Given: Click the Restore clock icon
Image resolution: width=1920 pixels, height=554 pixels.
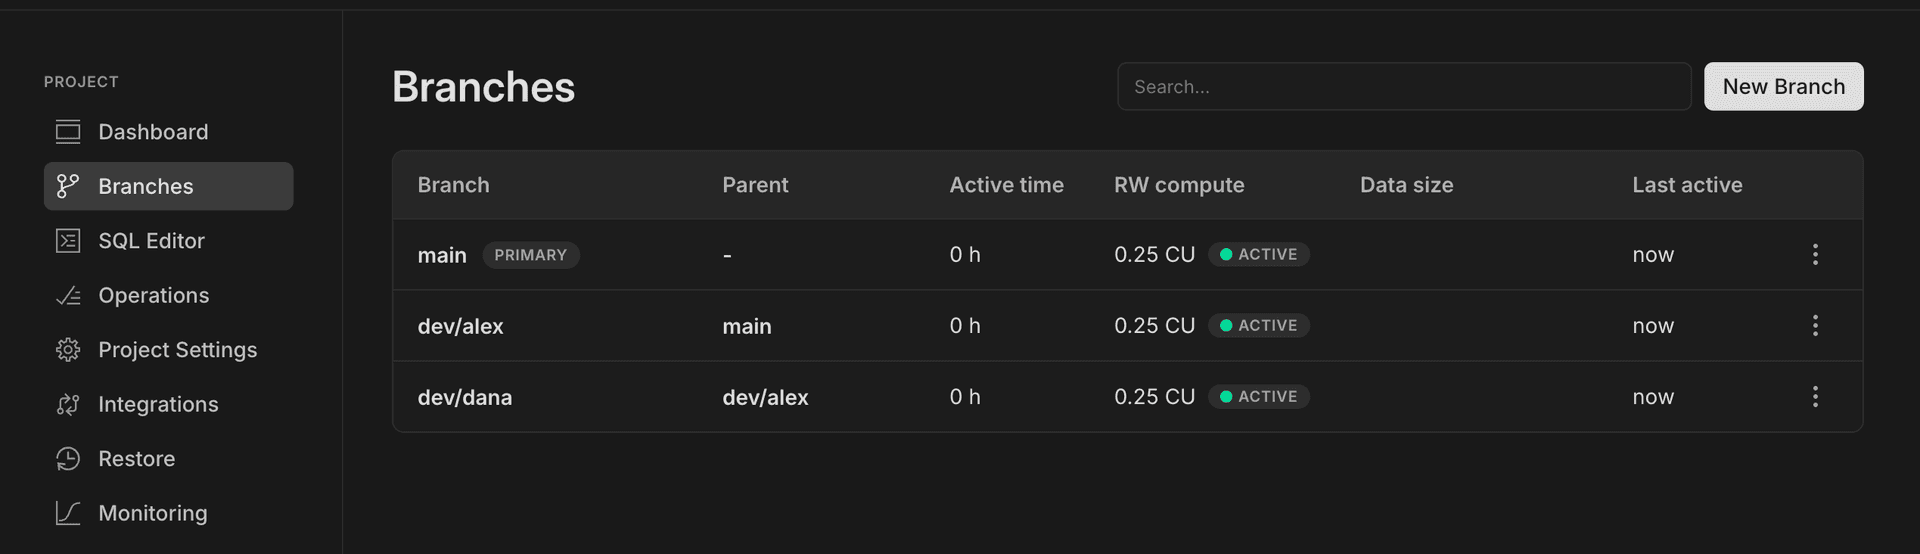Looking at the screenshot, I should coord(68,459).
